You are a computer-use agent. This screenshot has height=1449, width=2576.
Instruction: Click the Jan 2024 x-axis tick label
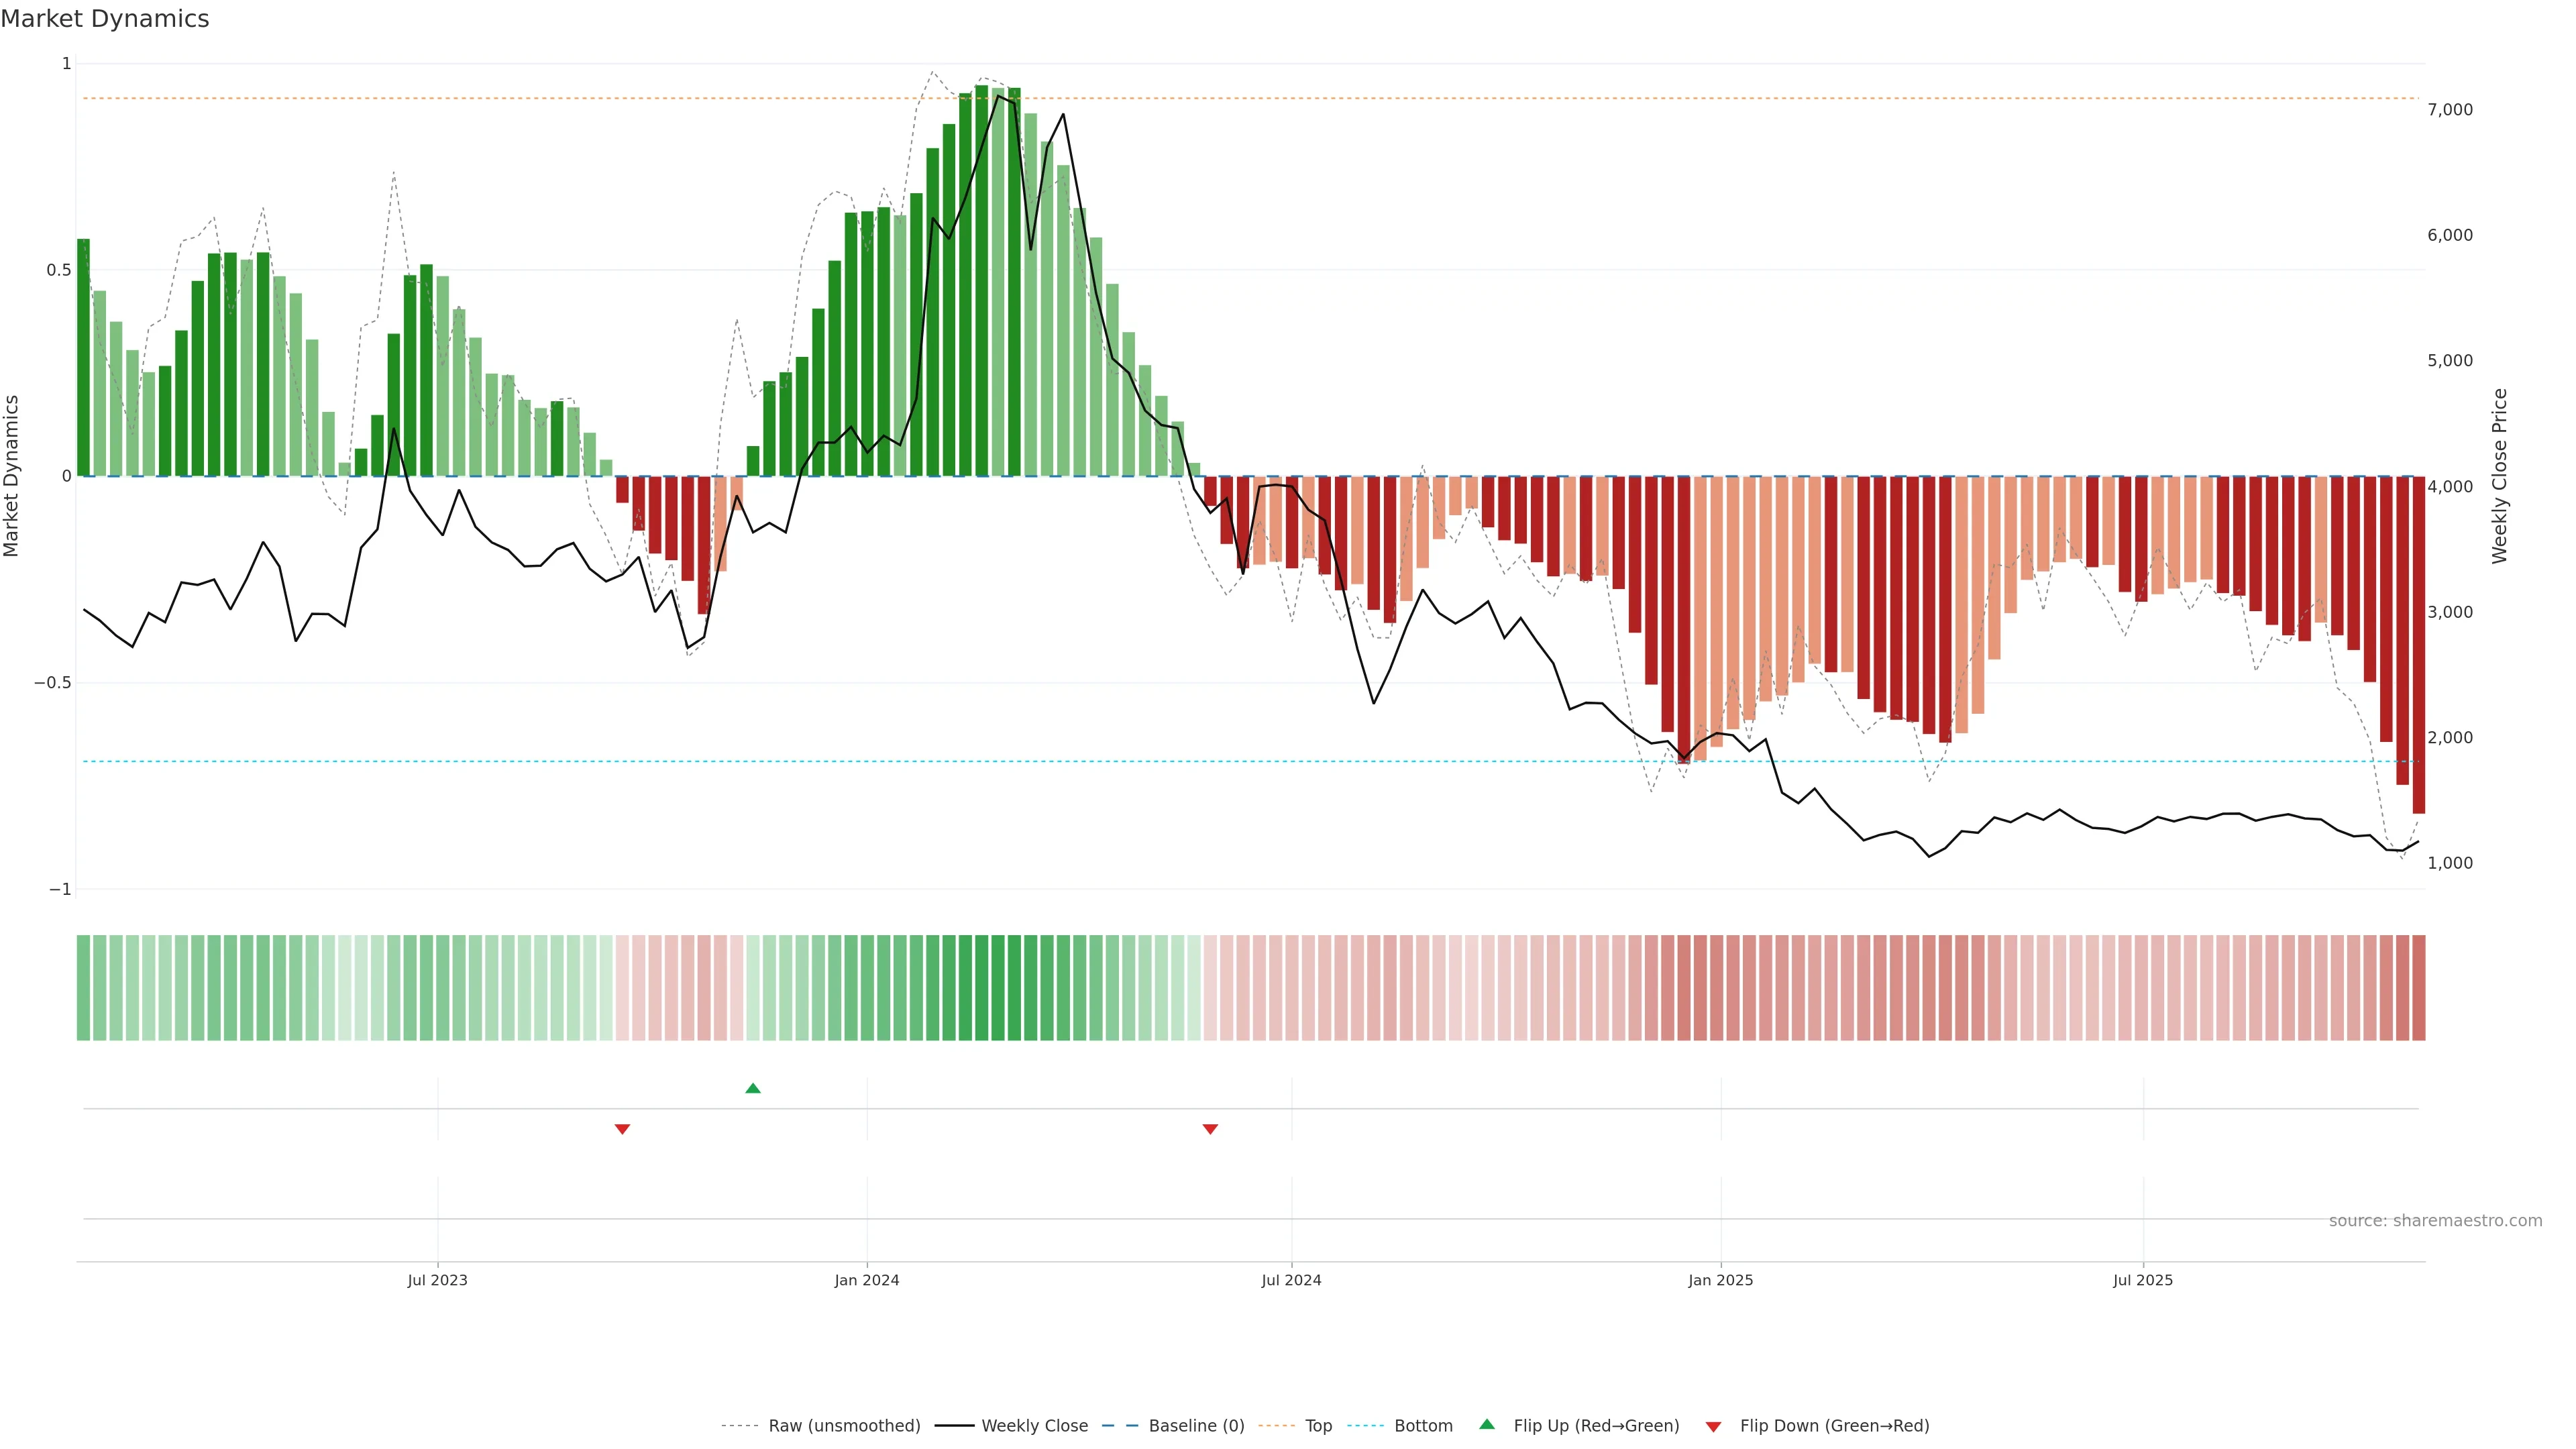[867, 1280]
